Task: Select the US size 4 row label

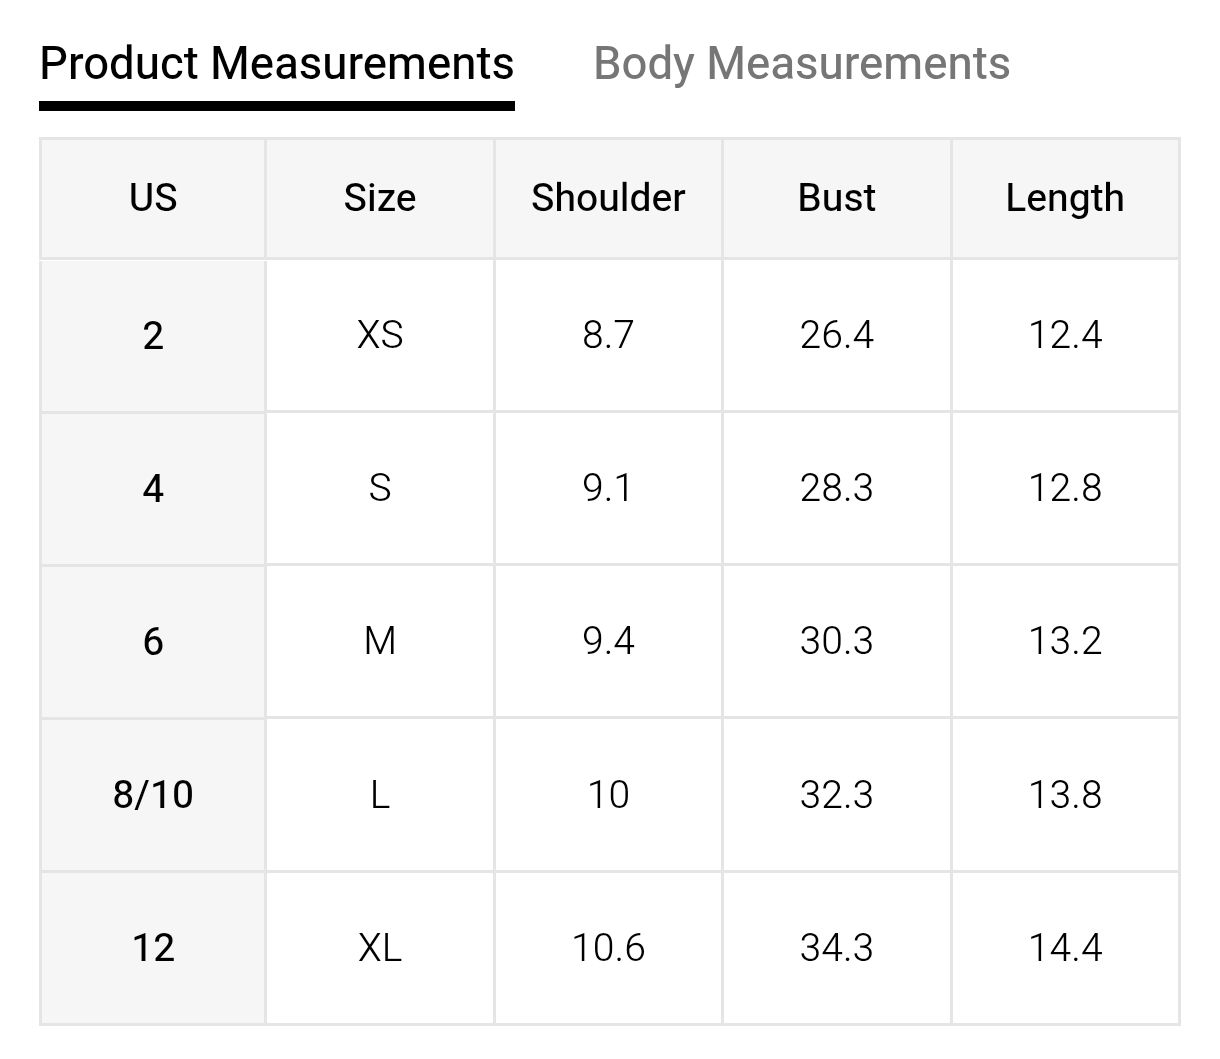Action: [153, 488]
